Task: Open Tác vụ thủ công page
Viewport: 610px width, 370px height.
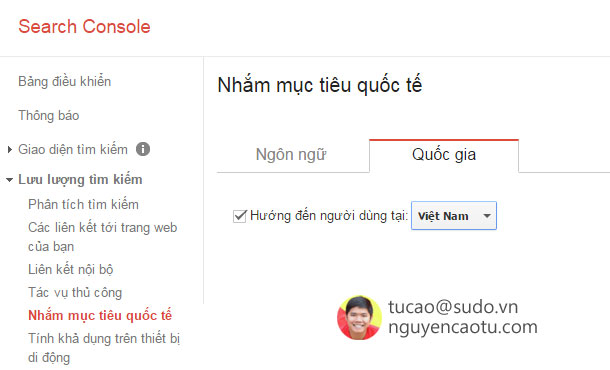Action: tap(75, 292)
